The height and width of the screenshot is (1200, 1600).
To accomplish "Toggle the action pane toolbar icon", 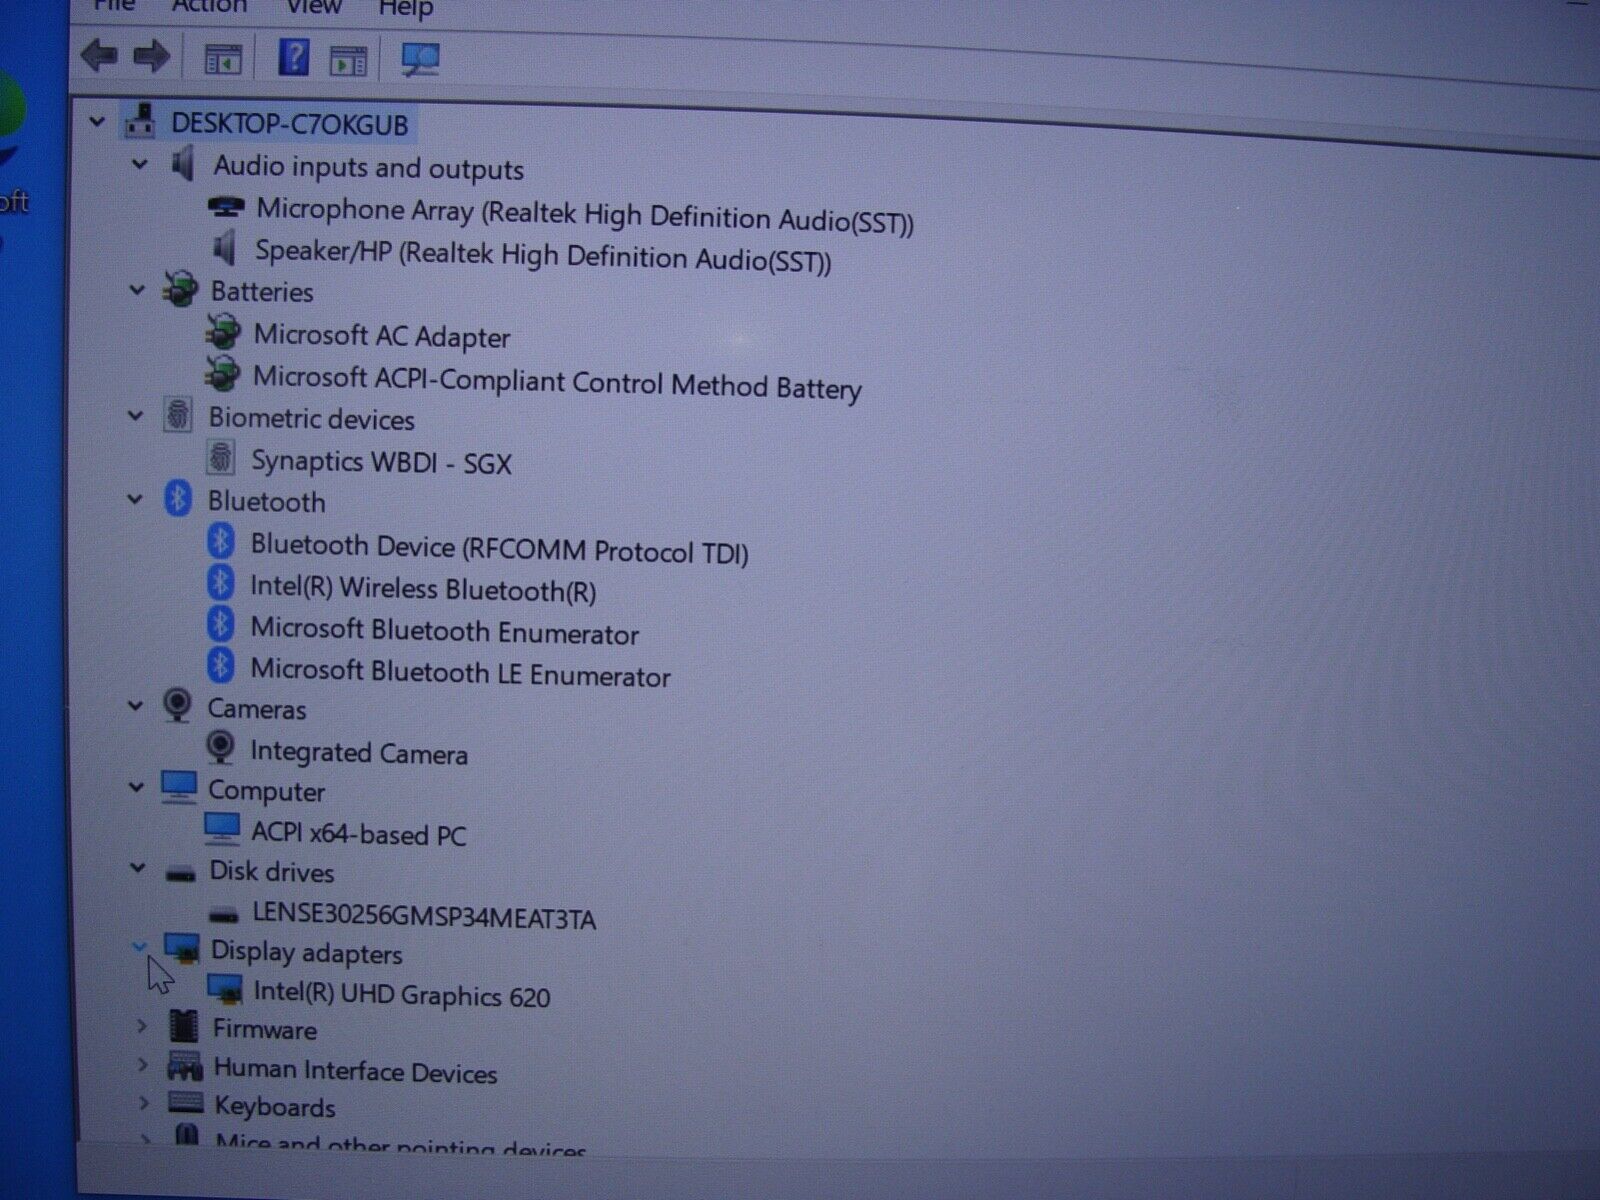I will 348,61.
